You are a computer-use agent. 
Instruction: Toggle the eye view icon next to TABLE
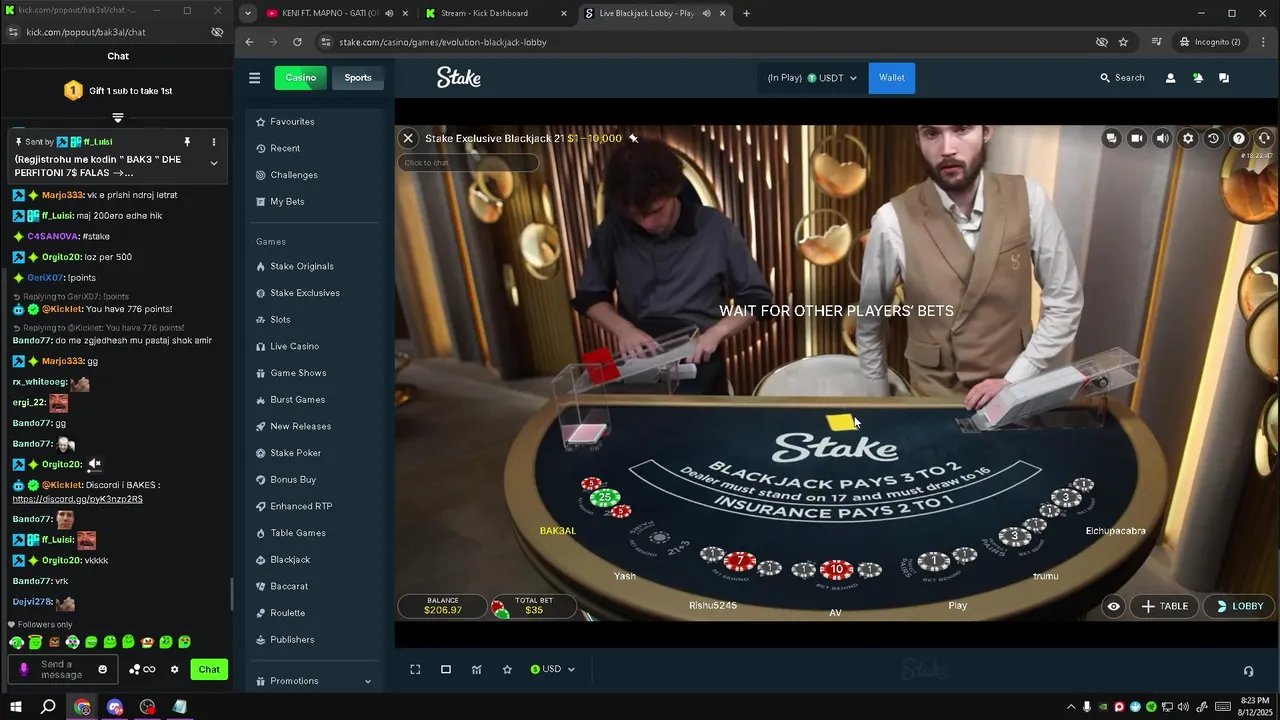[1113, 606]
